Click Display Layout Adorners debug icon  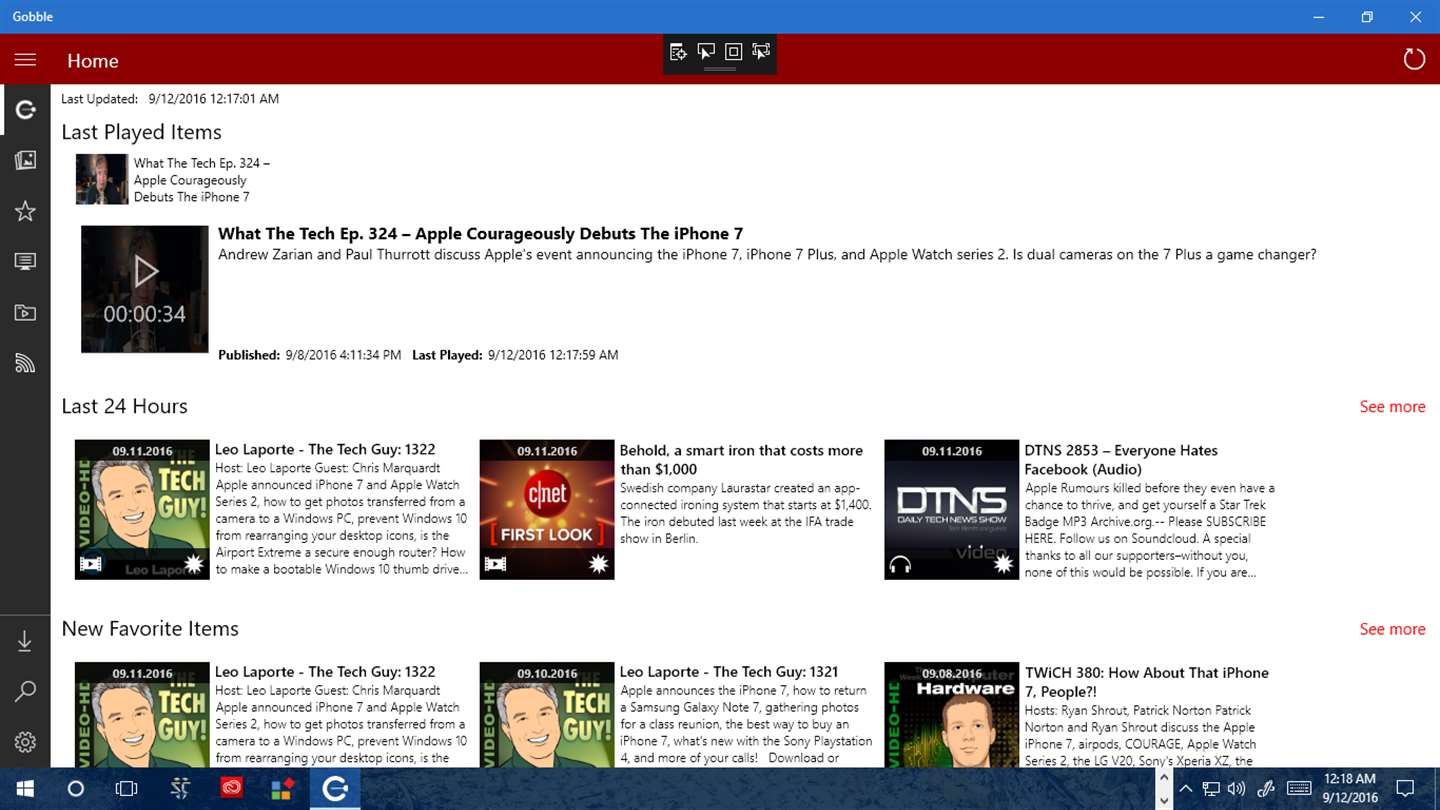tap(733, 52)
